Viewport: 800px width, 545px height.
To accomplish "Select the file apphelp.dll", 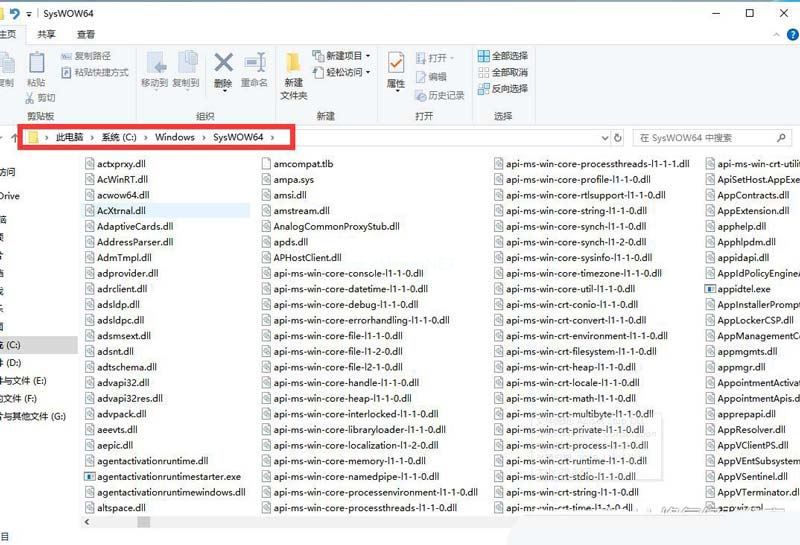I will (742, 227).
